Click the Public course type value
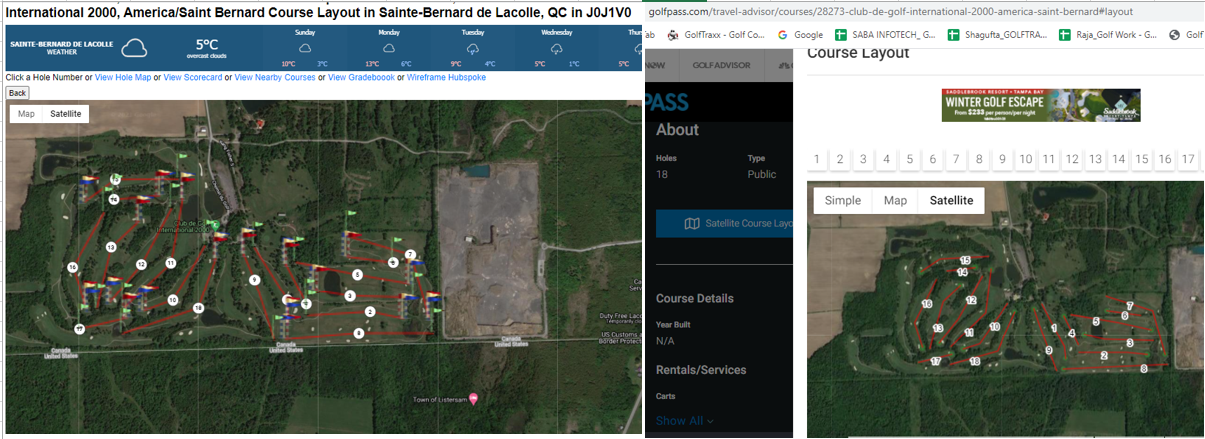Viewport: 1205px width, 439px height. click(762, 174)
